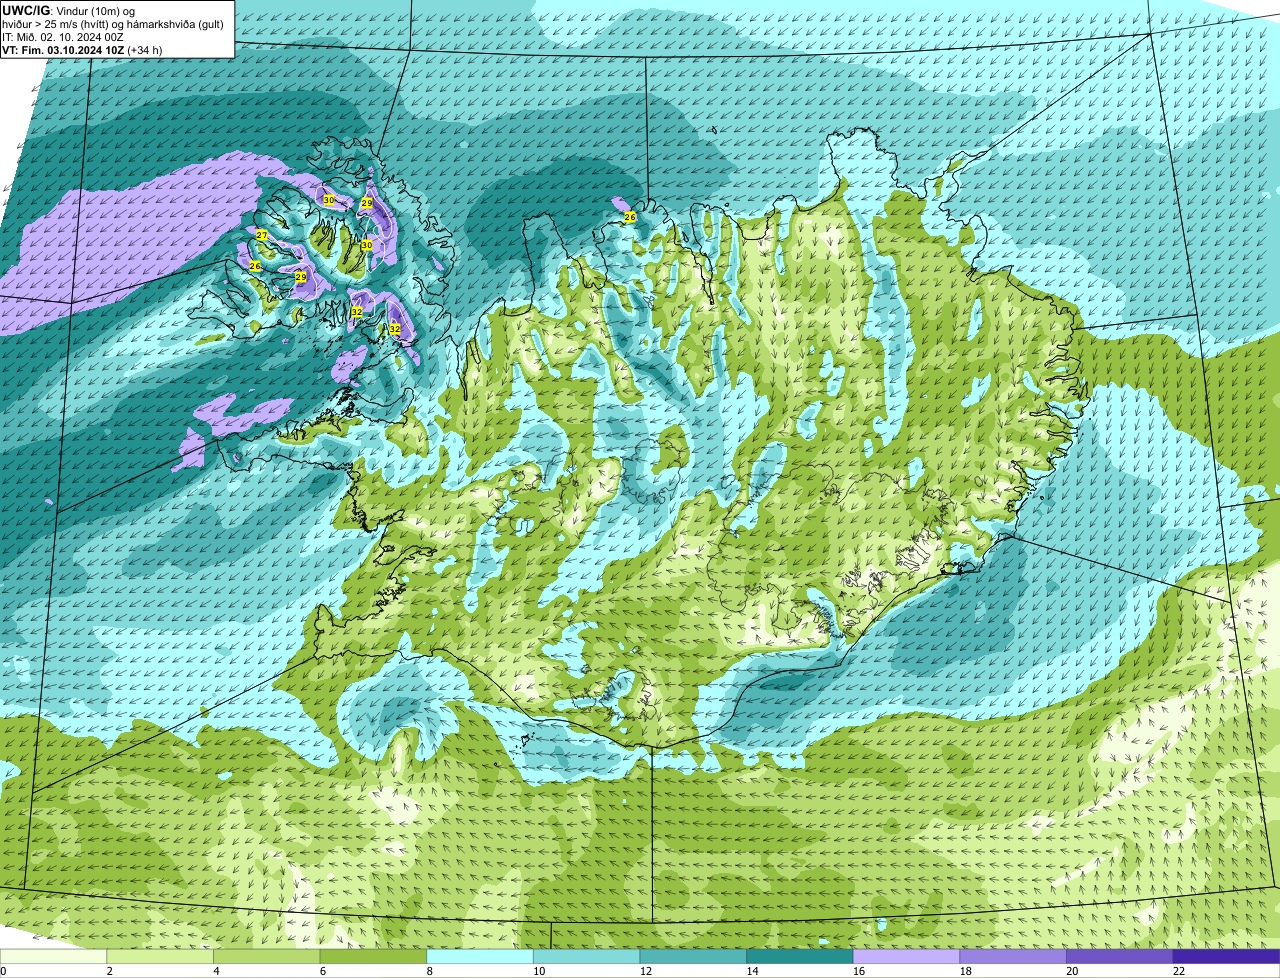Click the yellow gust label reading 27
This screenshot has width=1280, height=978.
coord(262,235)
